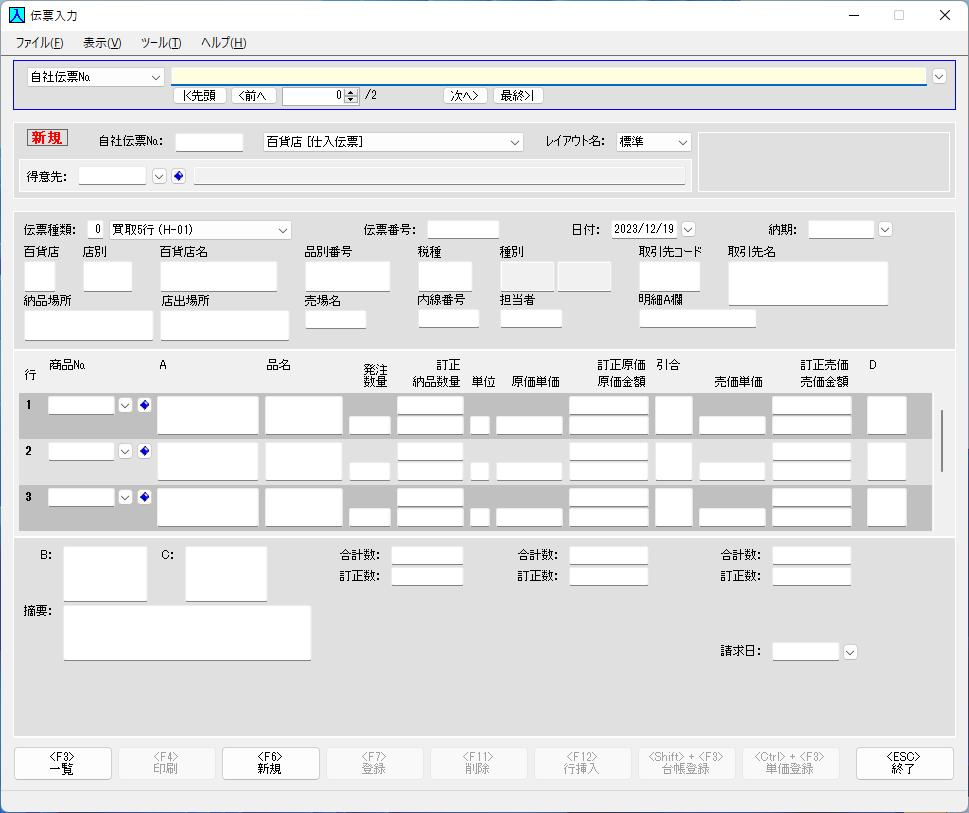The width and height of the screenshot is (969, 813).
Task: Click the ESC 終了 button
Action: point(904,763)
